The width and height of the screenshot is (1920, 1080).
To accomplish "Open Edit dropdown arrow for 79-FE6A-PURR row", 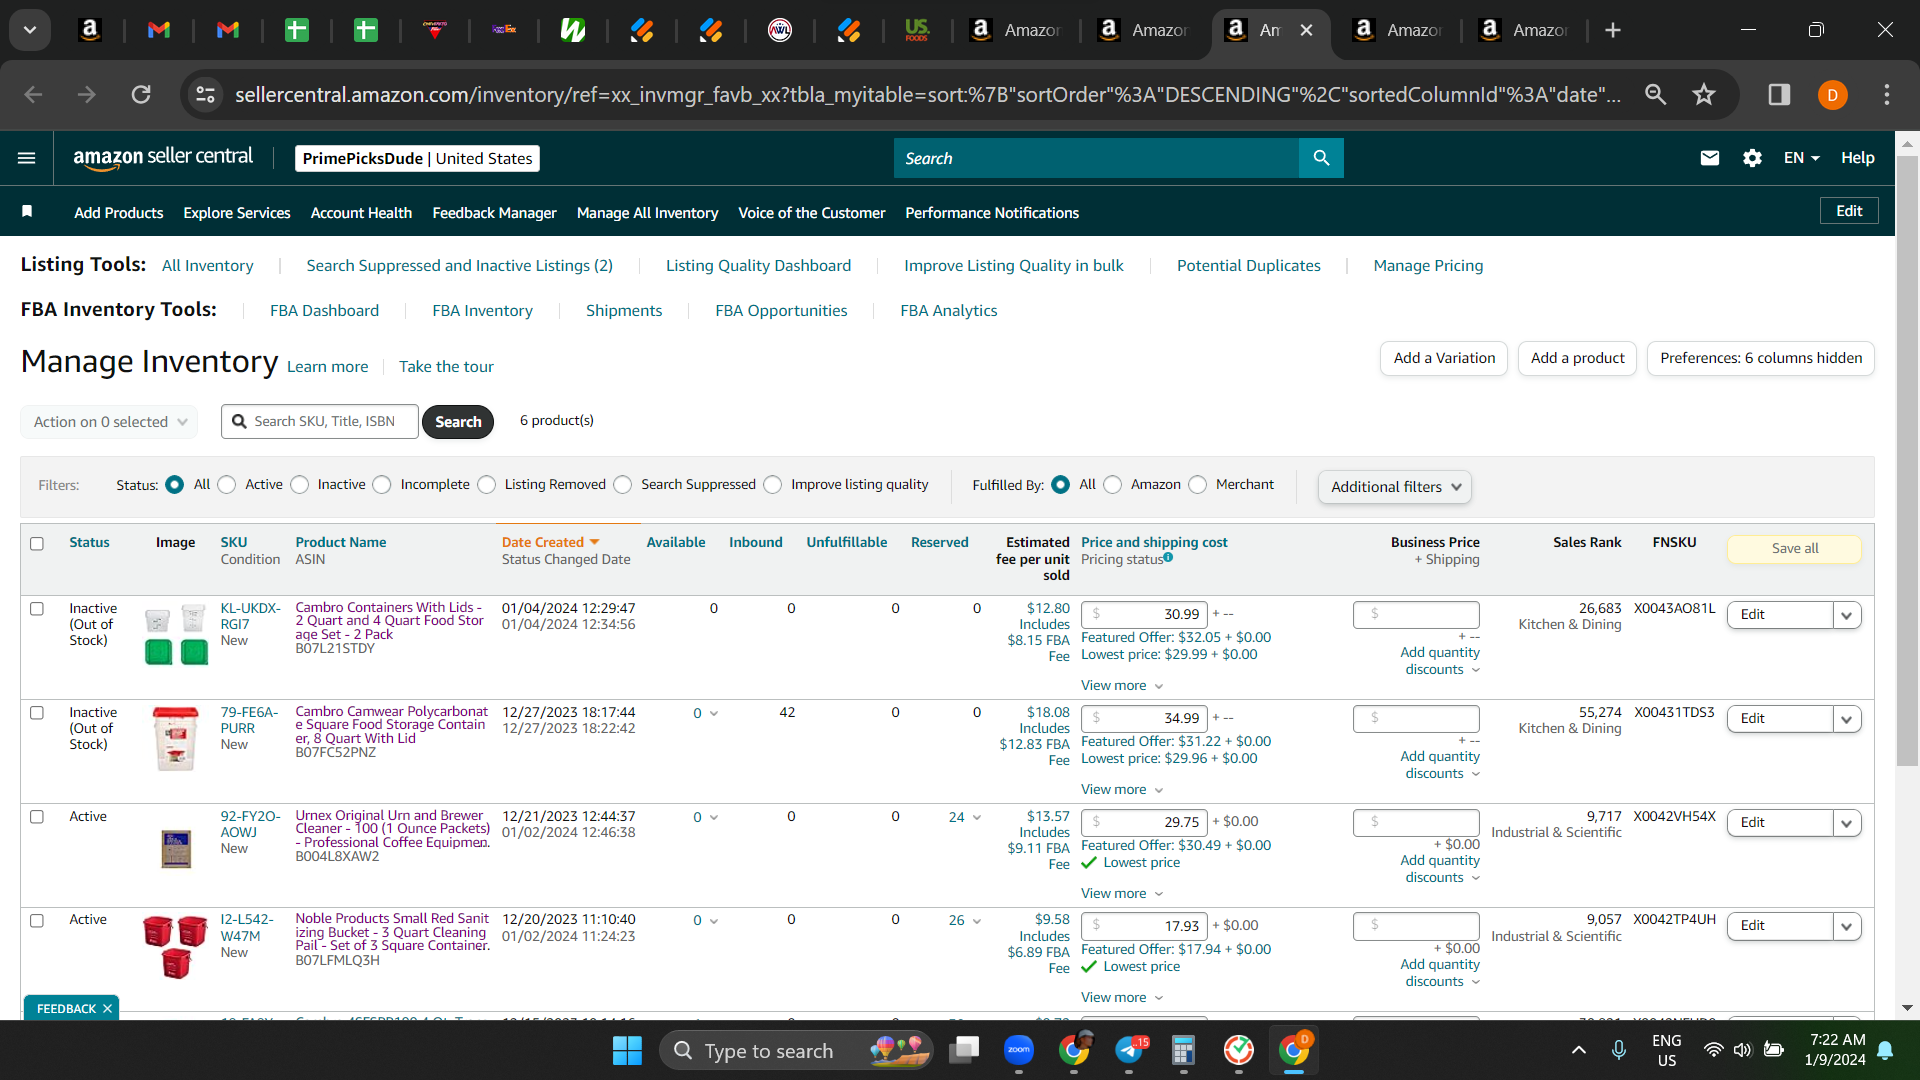I will [1847, 719].
